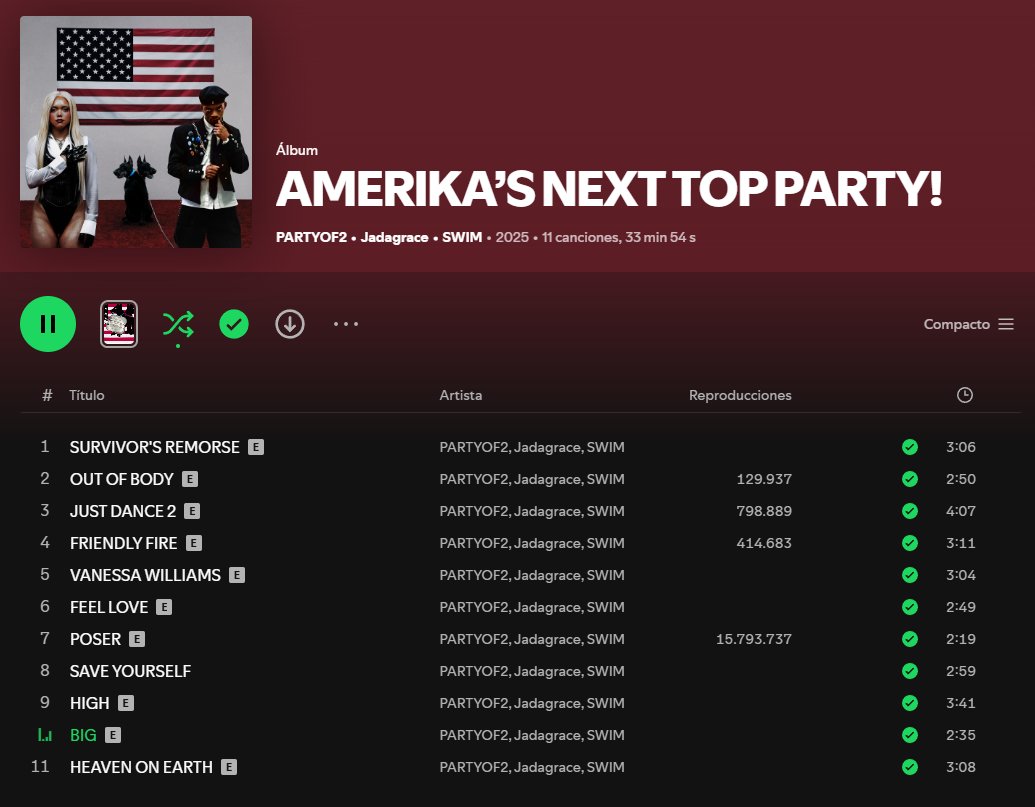Pause the album with the green button
Image resolution: width=1035 pixels, height=807 pixels.
[48, 324]
